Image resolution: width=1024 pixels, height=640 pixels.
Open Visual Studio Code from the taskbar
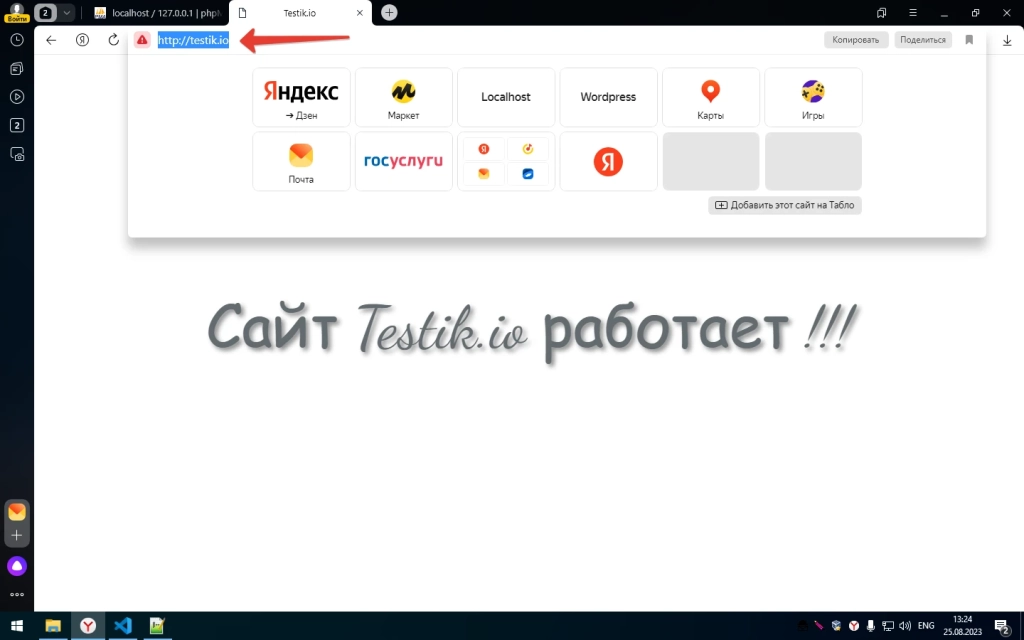[x=122, y=626]
